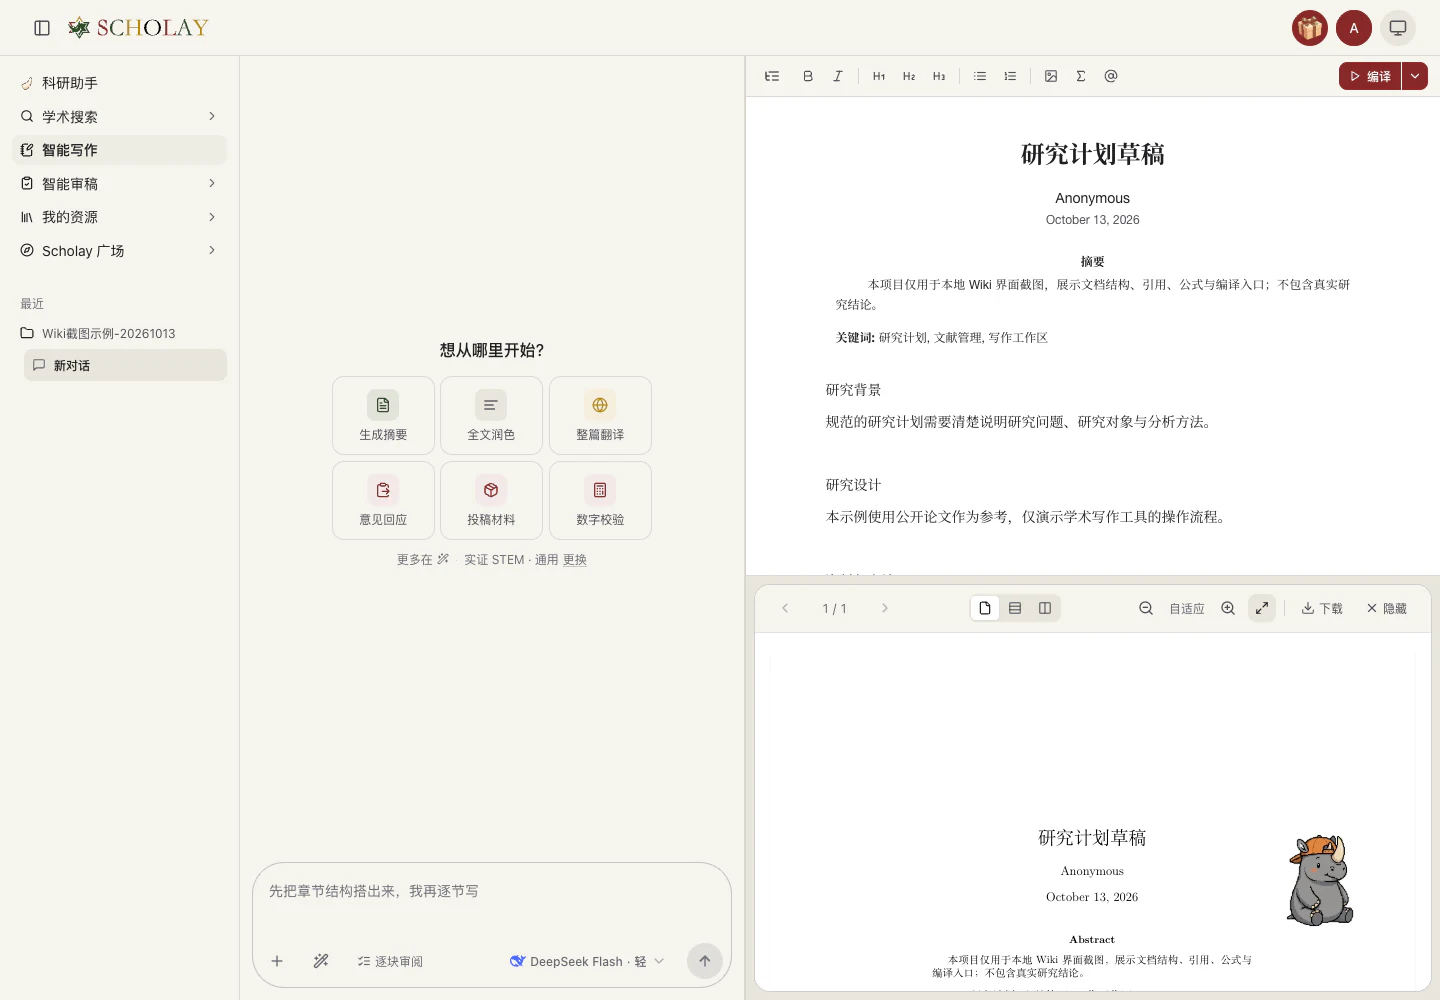This screenshot has height=1000, width=1440.
Task: Download the PDF via 下载
Action: click(x=1322, y=608)
